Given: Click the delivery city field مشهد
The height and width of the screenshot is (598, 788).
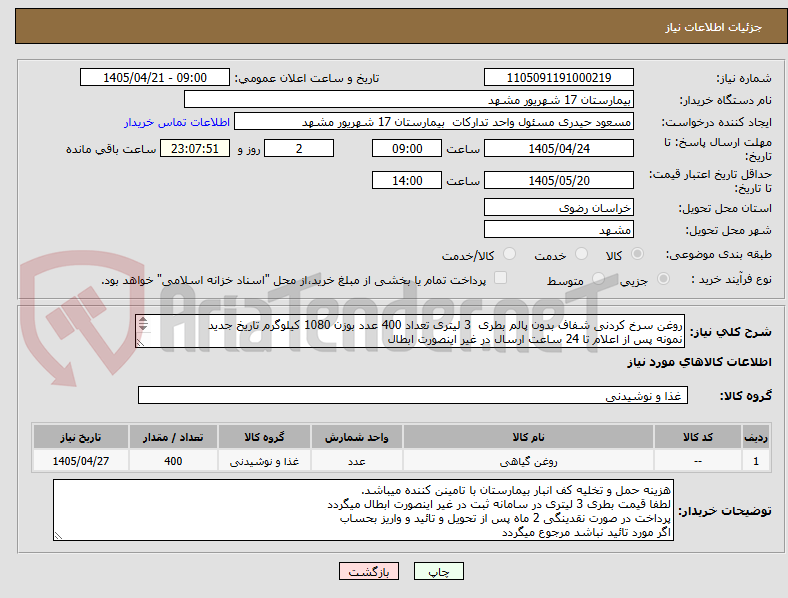Looking at the screenshot, I should tap(559, 229).
